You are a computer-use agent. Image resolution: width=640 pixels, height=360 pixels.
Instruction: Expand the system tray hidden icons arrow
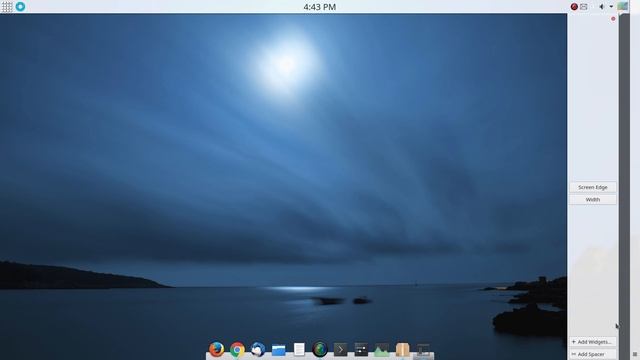tap(611, 7)
